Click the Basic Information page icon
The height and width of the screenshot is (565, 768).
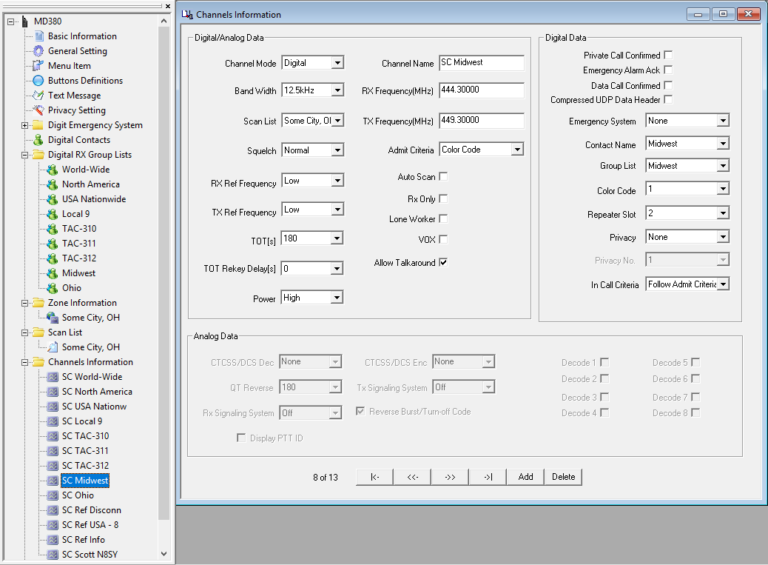39,36
